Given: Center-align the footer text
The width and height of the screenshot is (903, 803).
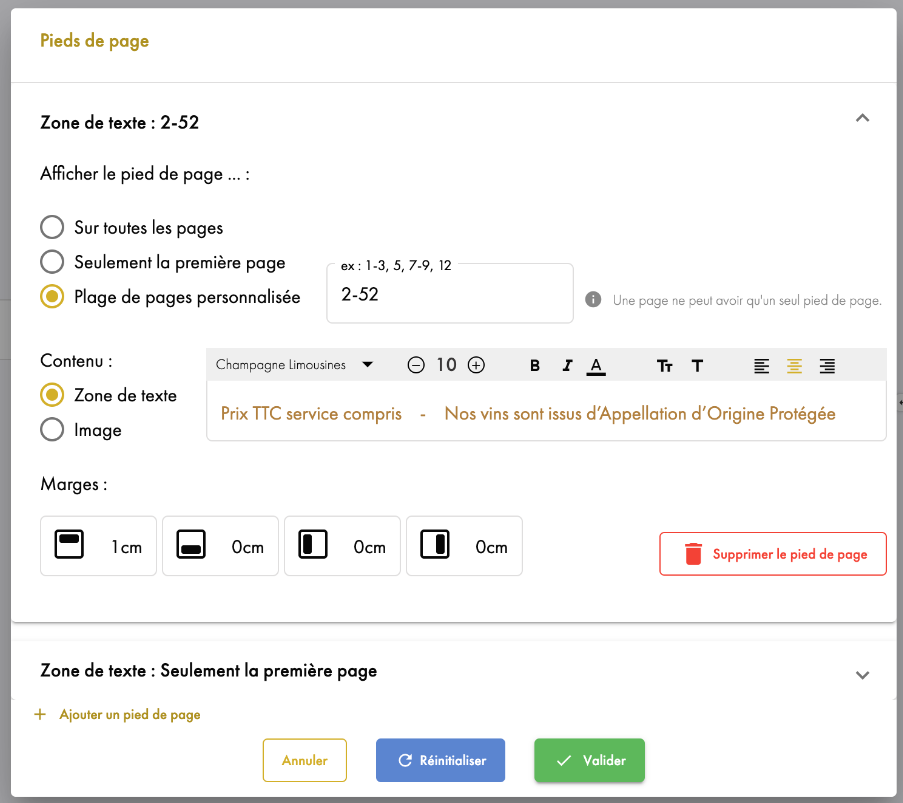Looking at the screenshot, I should click(794, 366).
